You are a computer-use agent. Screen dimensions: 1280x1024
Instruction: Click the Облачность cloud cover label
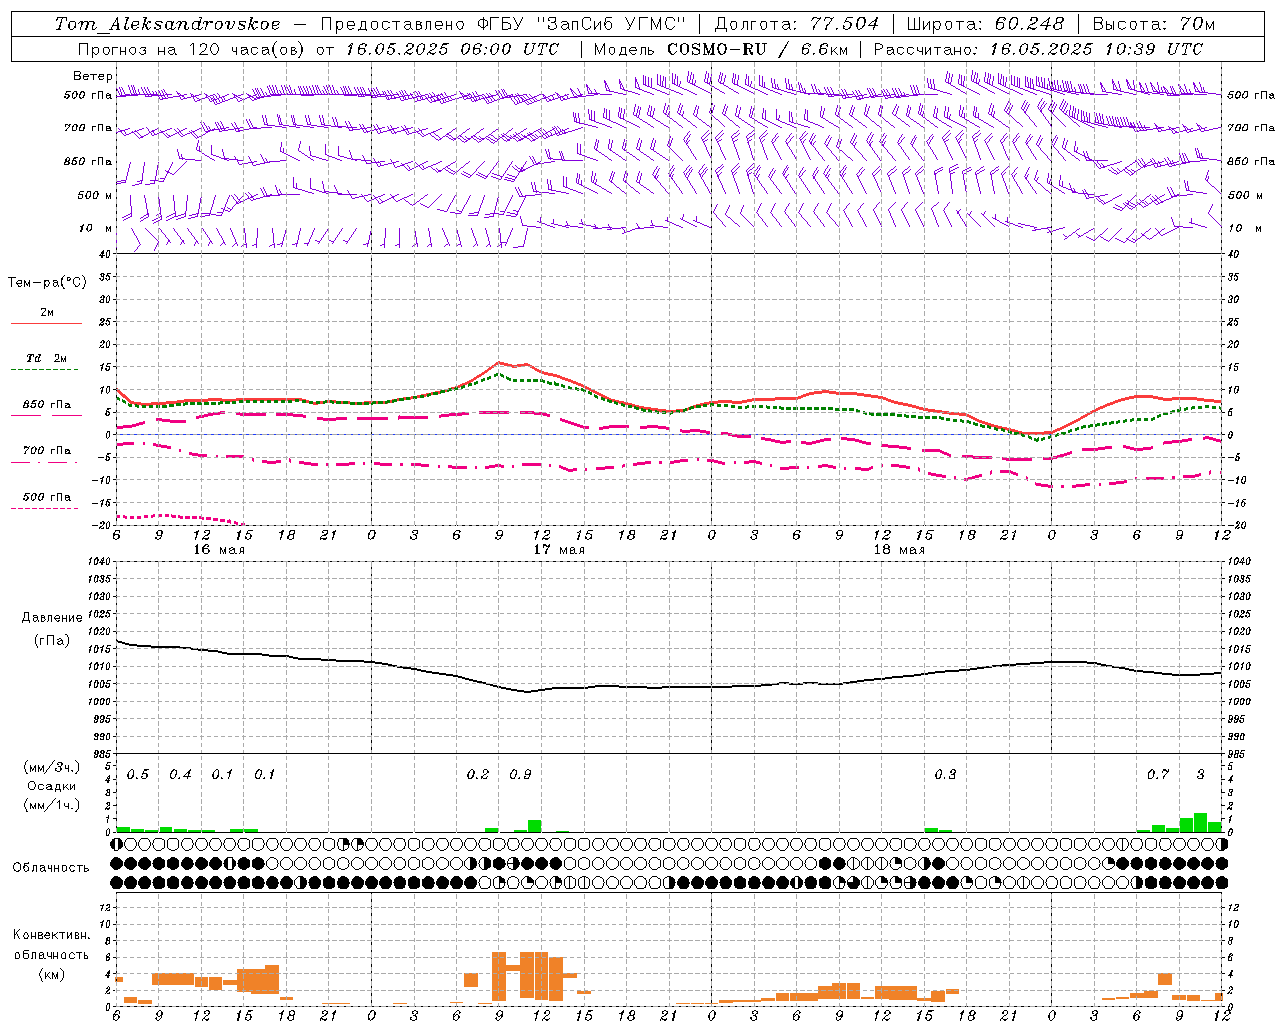[51, 868]
